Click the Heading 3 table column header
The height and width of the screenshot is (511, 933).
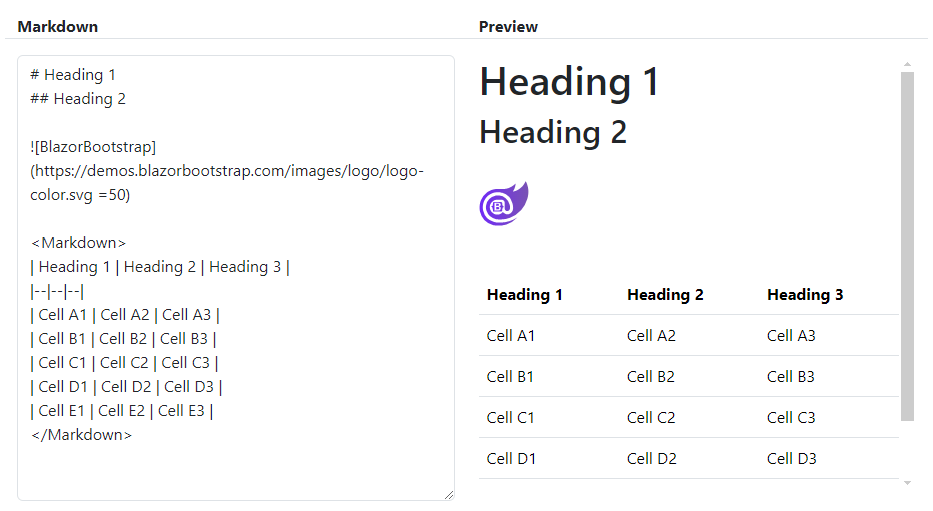(805, 294)
